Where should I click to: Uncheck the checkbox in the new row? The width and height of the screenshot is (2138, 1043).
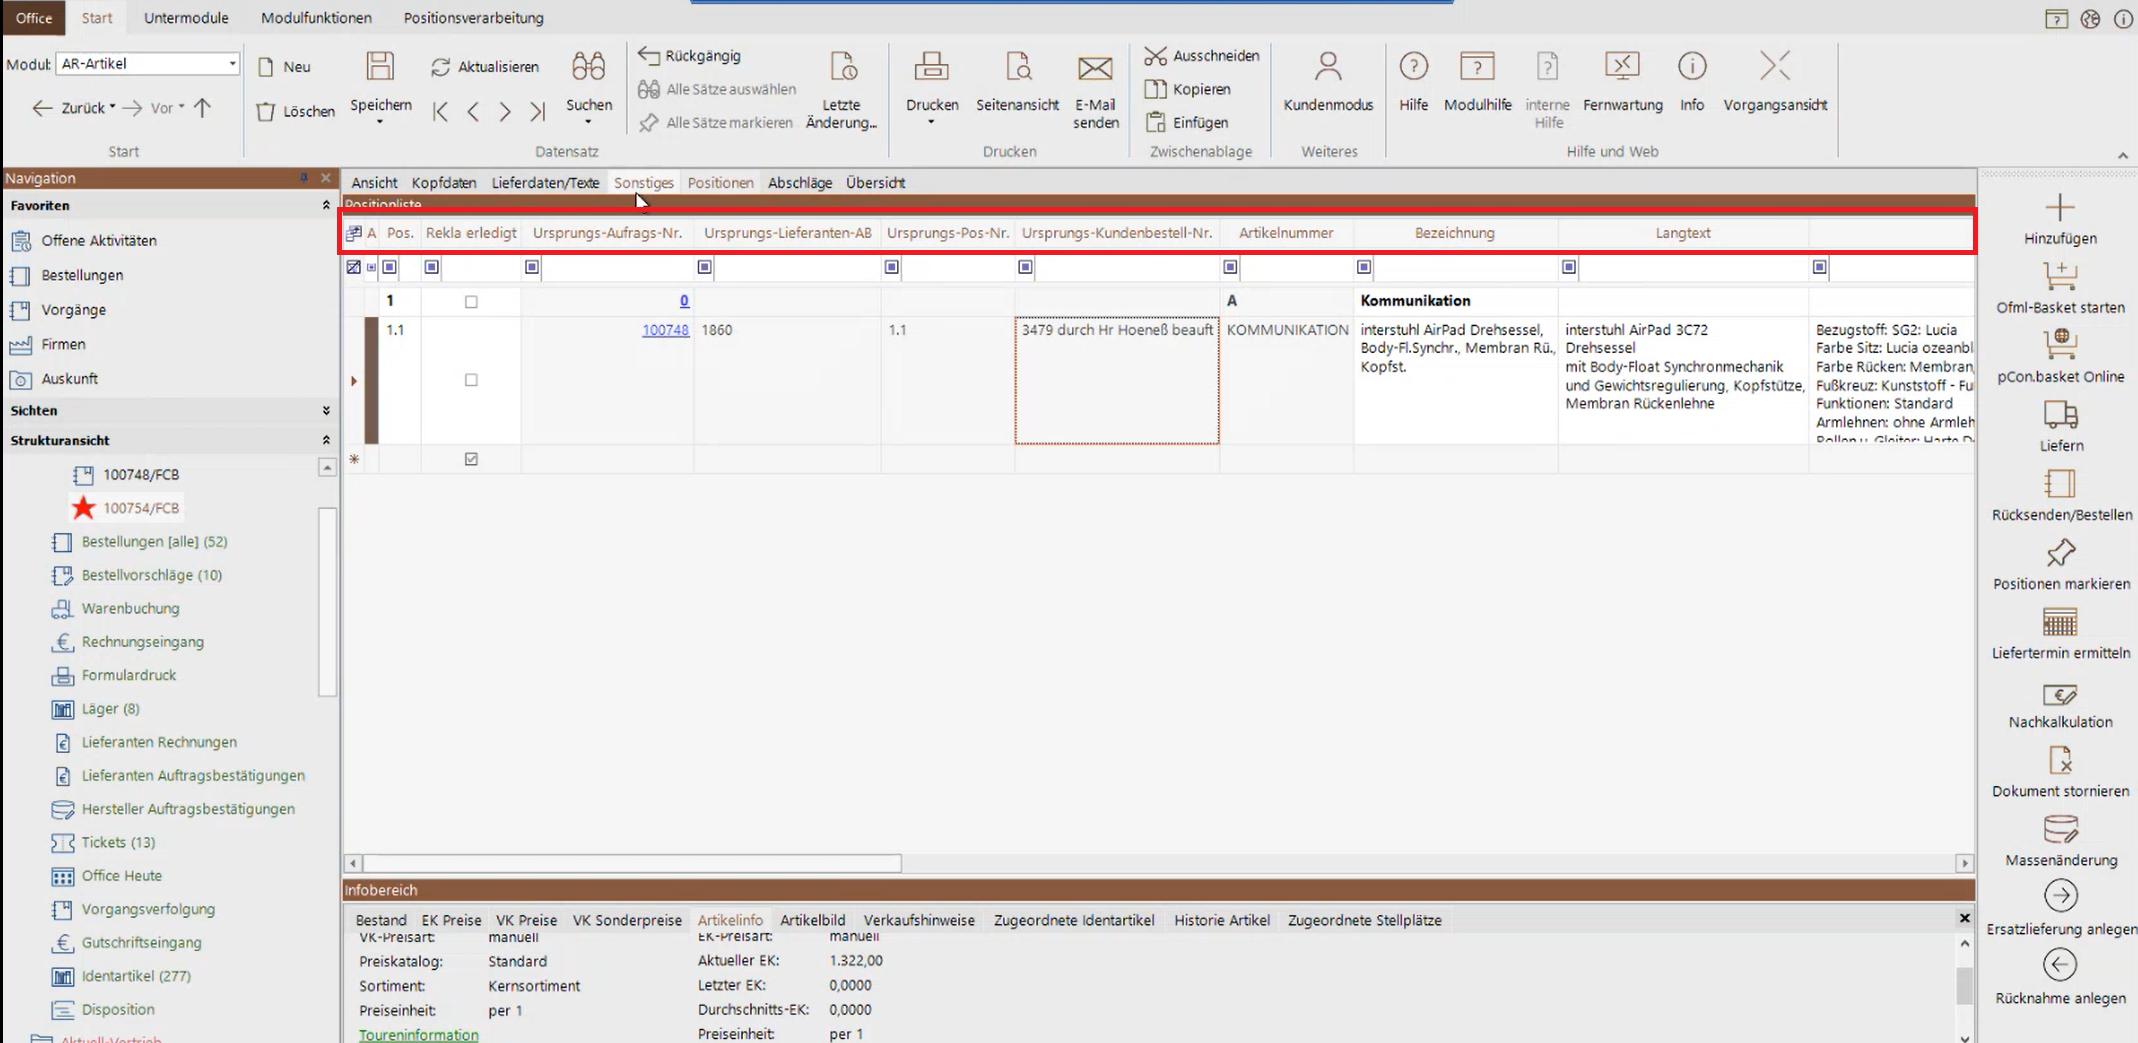coord(471,459)
